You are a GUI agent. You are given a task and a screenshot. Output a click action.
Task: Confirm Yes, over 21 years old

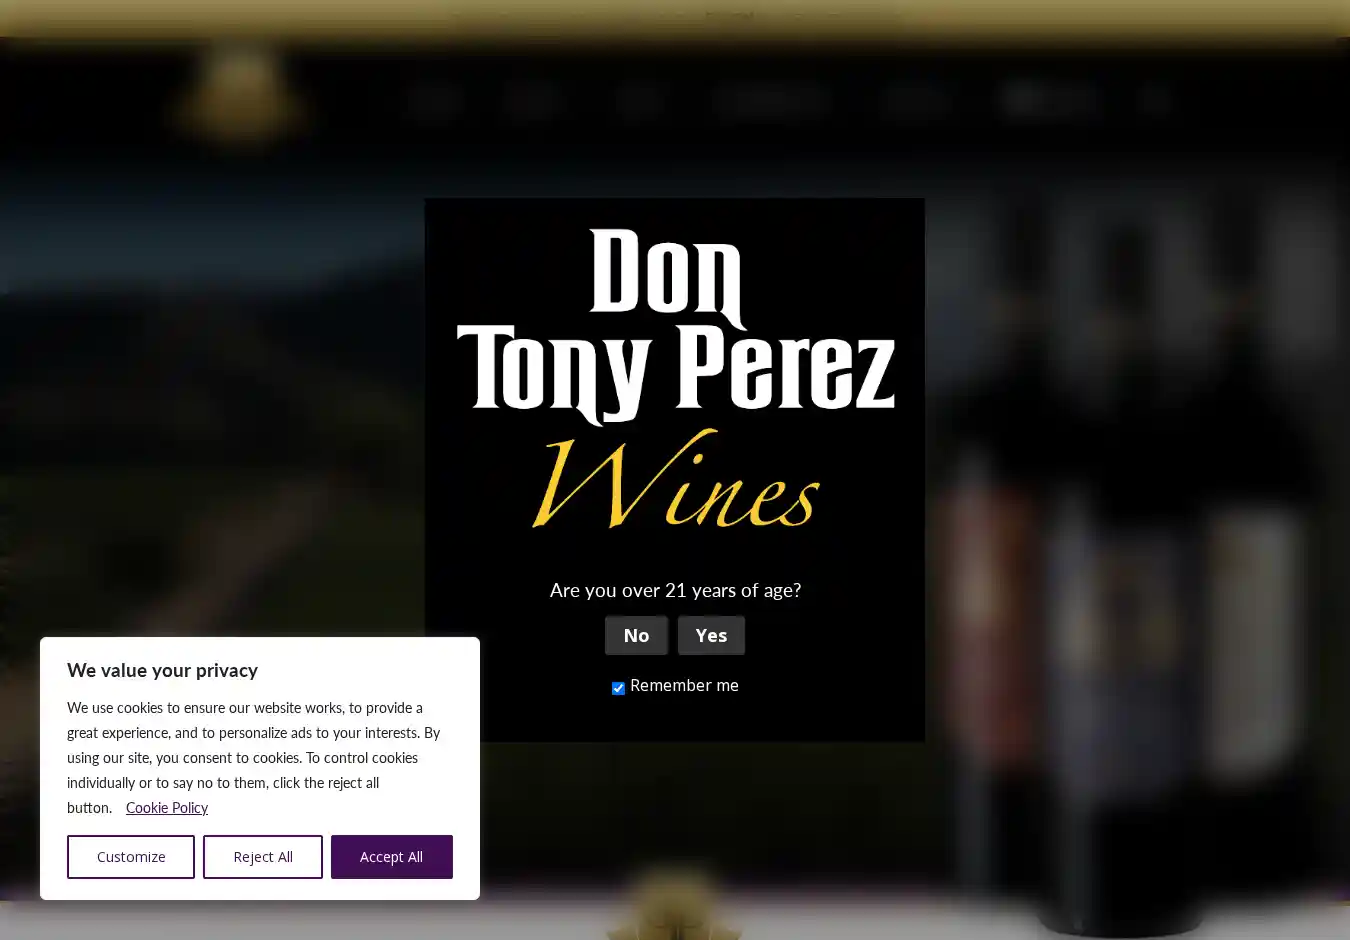pyautogui.click(x=711, y=636)
